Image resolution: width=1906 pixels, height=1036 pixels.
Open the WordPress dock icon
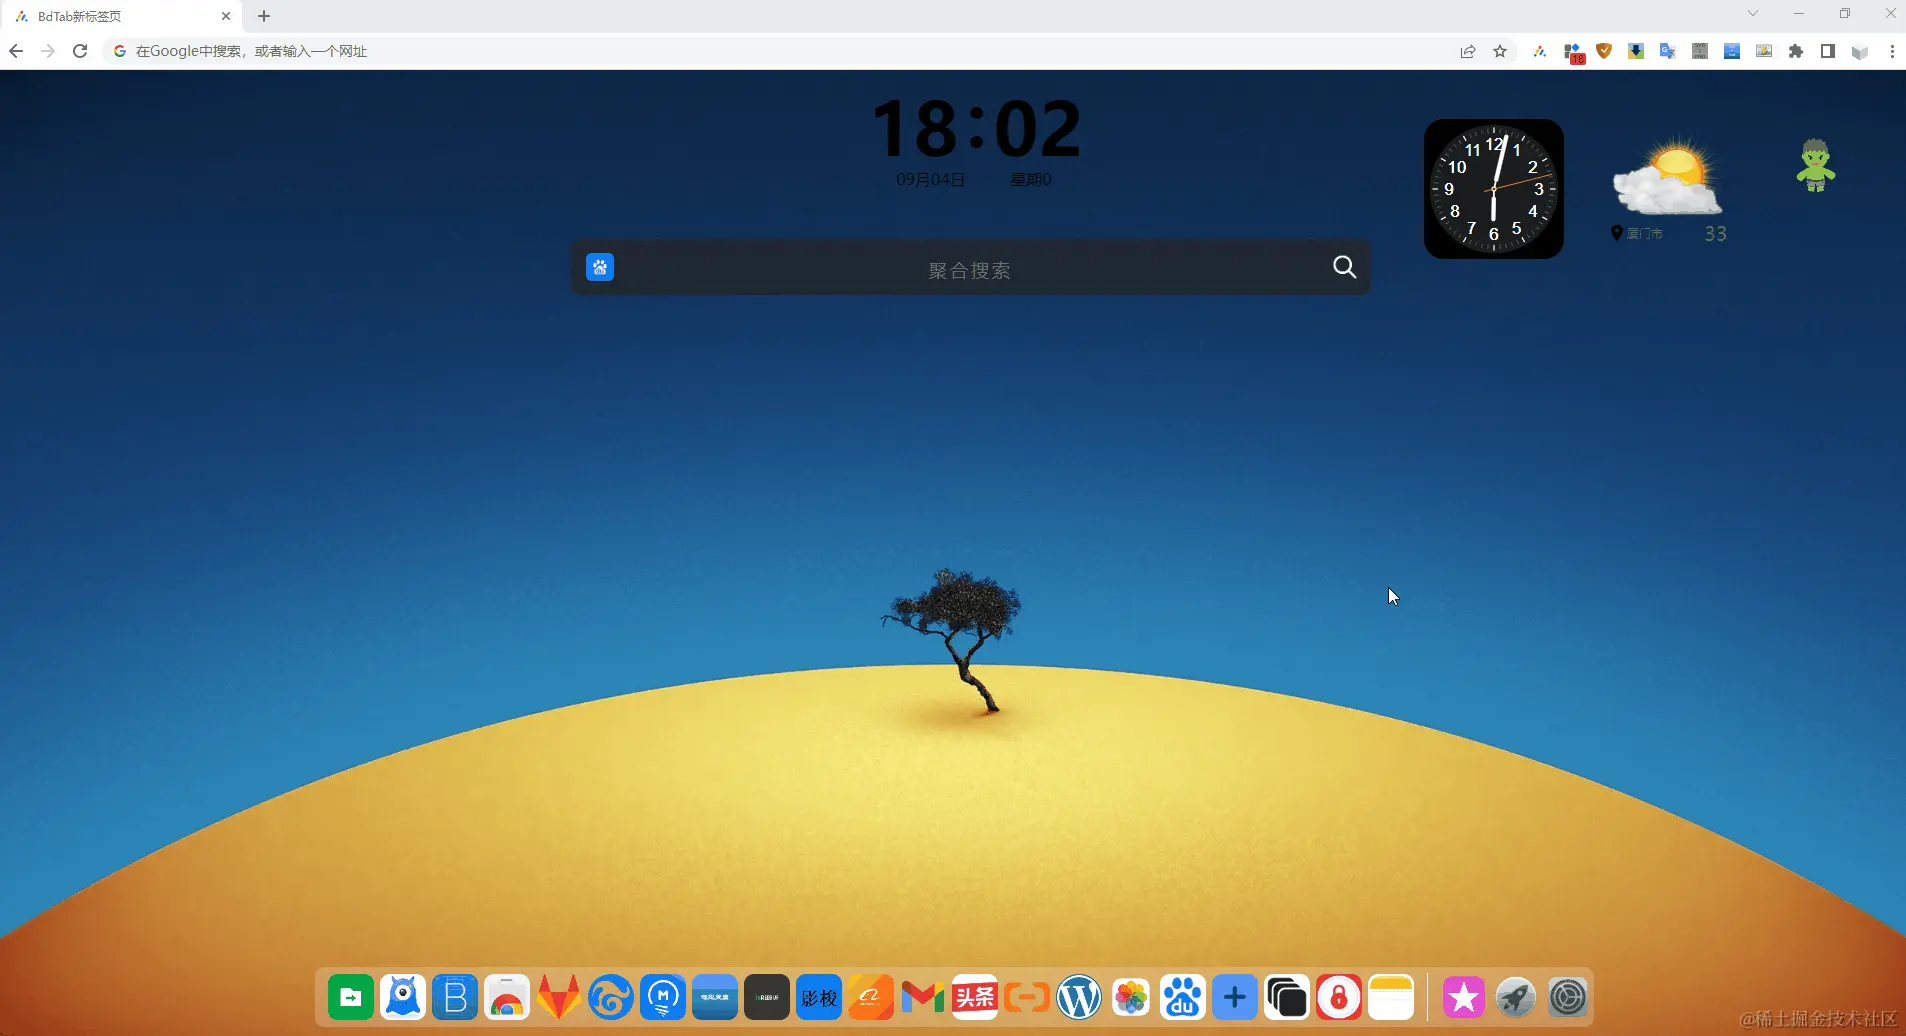(1079, 997)
